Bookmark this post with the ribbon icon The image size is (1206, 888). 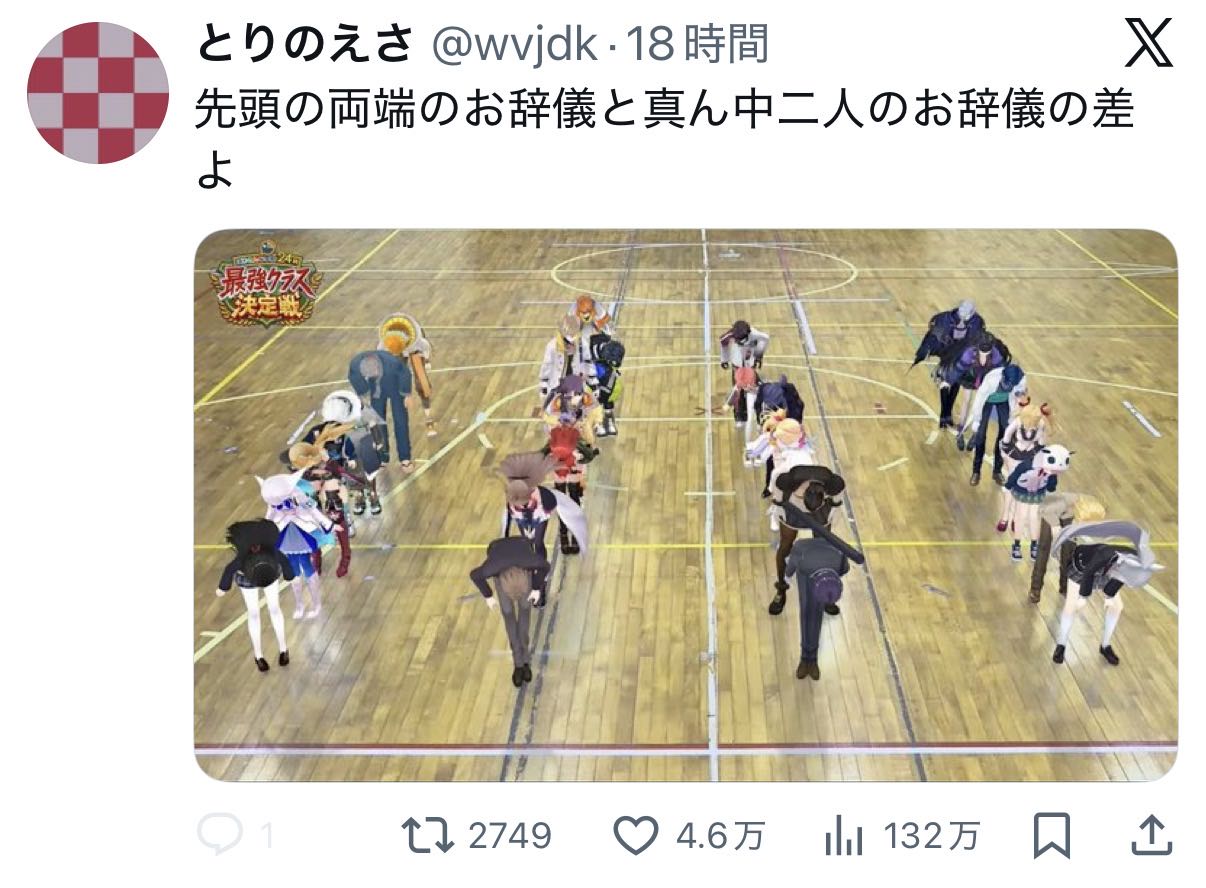[1053, 836]
